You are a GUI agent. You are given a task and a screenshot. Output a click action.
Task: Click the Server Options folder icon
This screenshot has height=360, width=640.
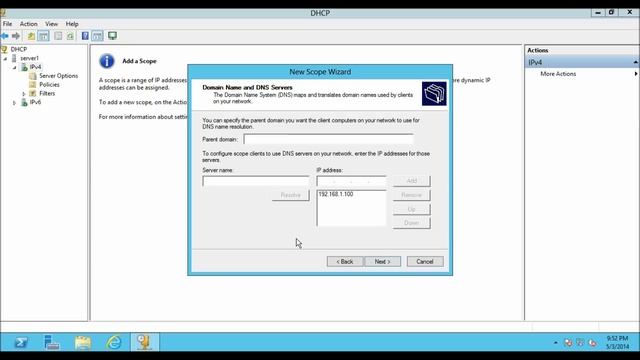[x=33, y=76]
